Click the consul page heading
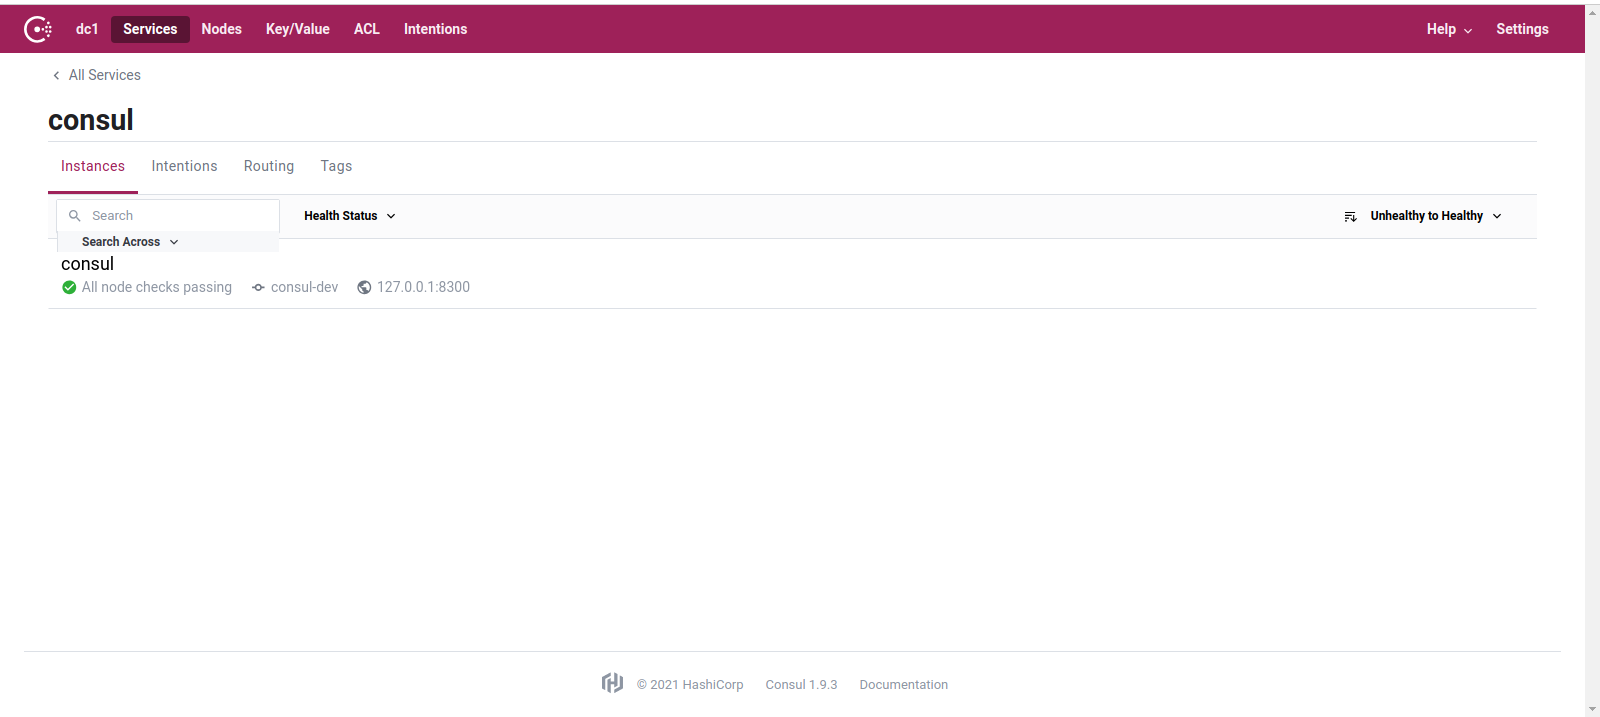1600x717 pixels. pyautogui.click(x=91, y=120)
